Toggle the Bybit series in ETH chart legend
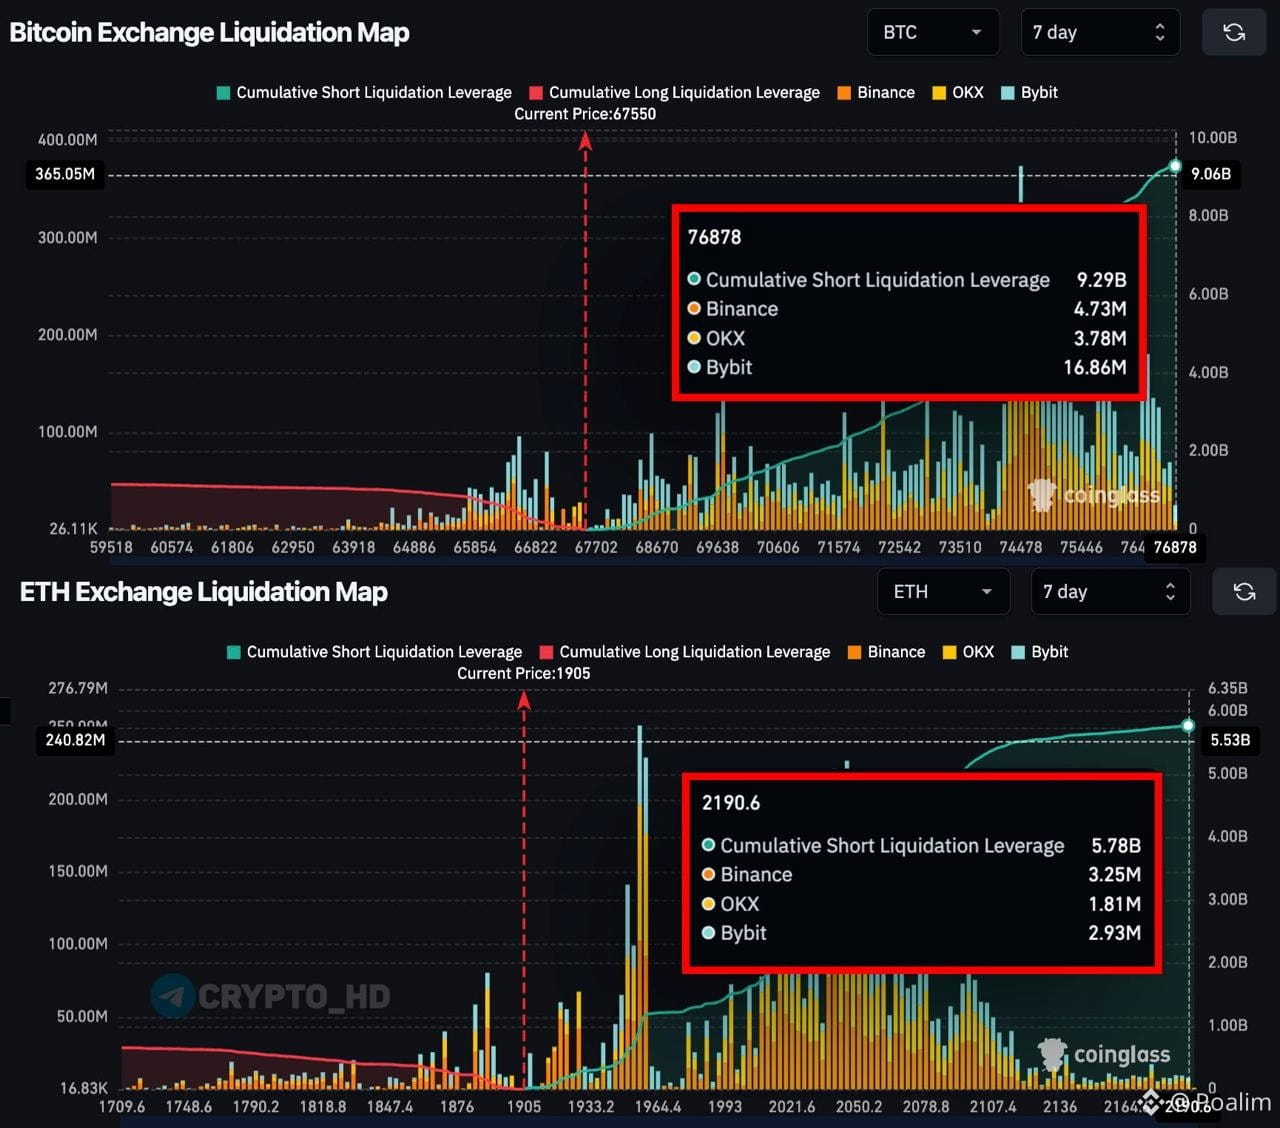 (x=1040, y=651)
